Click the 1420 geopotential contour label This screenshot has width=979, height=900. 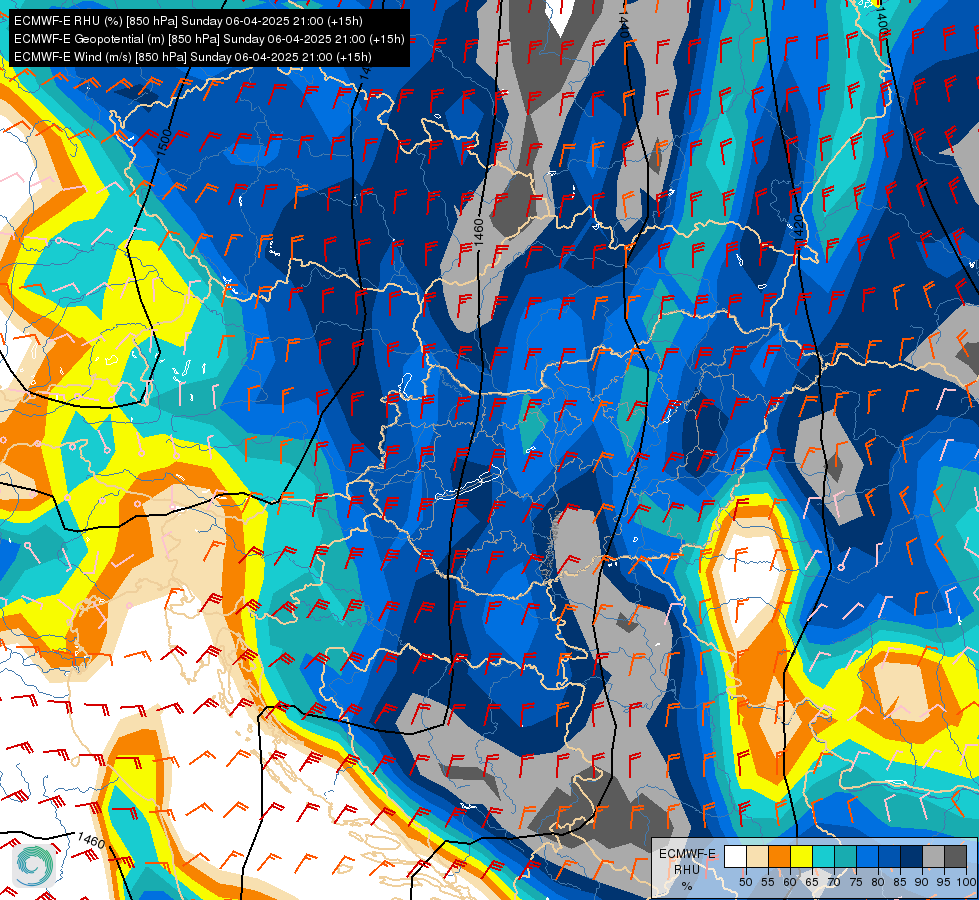pyautogui.click(x=799, y=228)
